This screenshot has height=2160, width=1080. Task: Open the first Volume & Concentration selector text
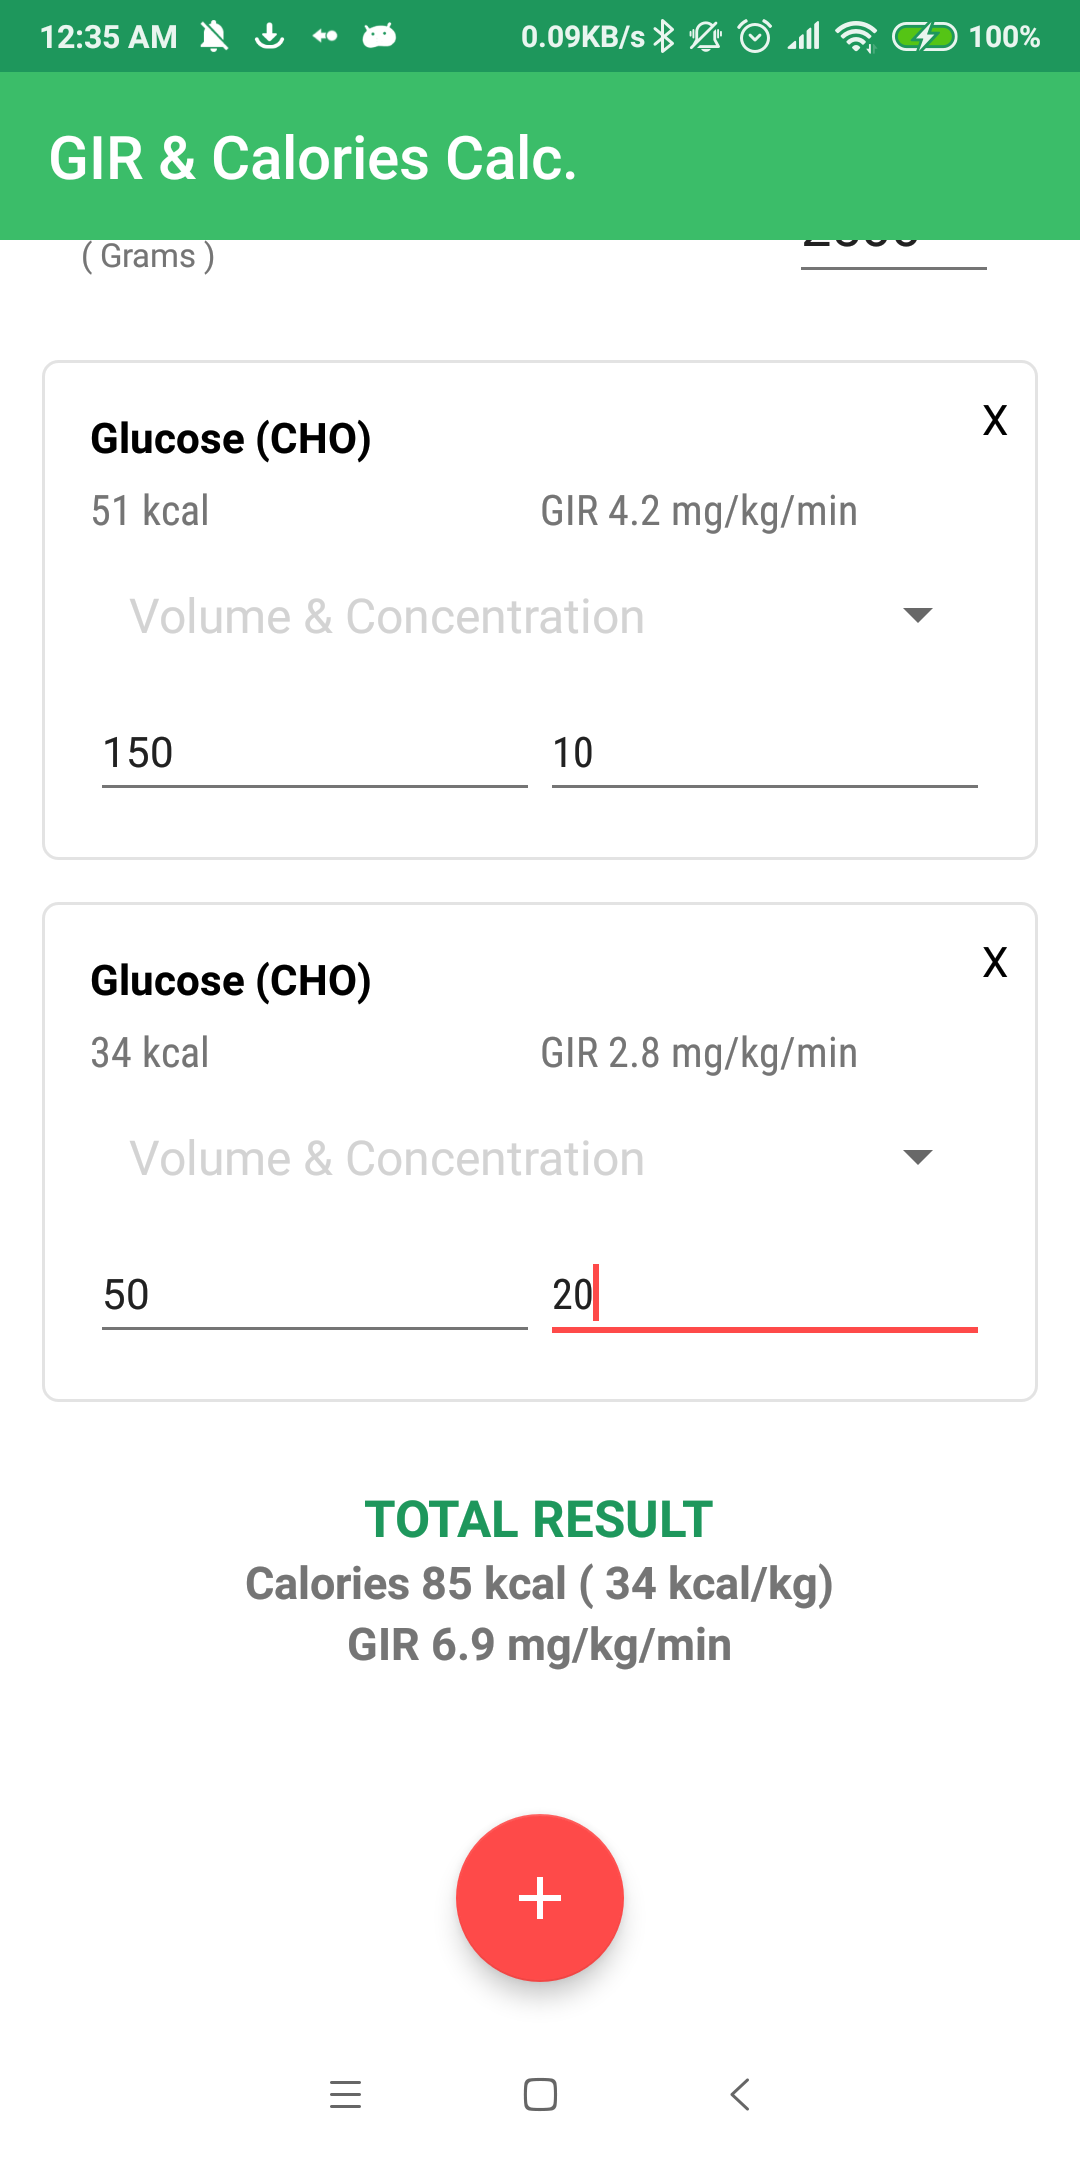pos(387,616)
